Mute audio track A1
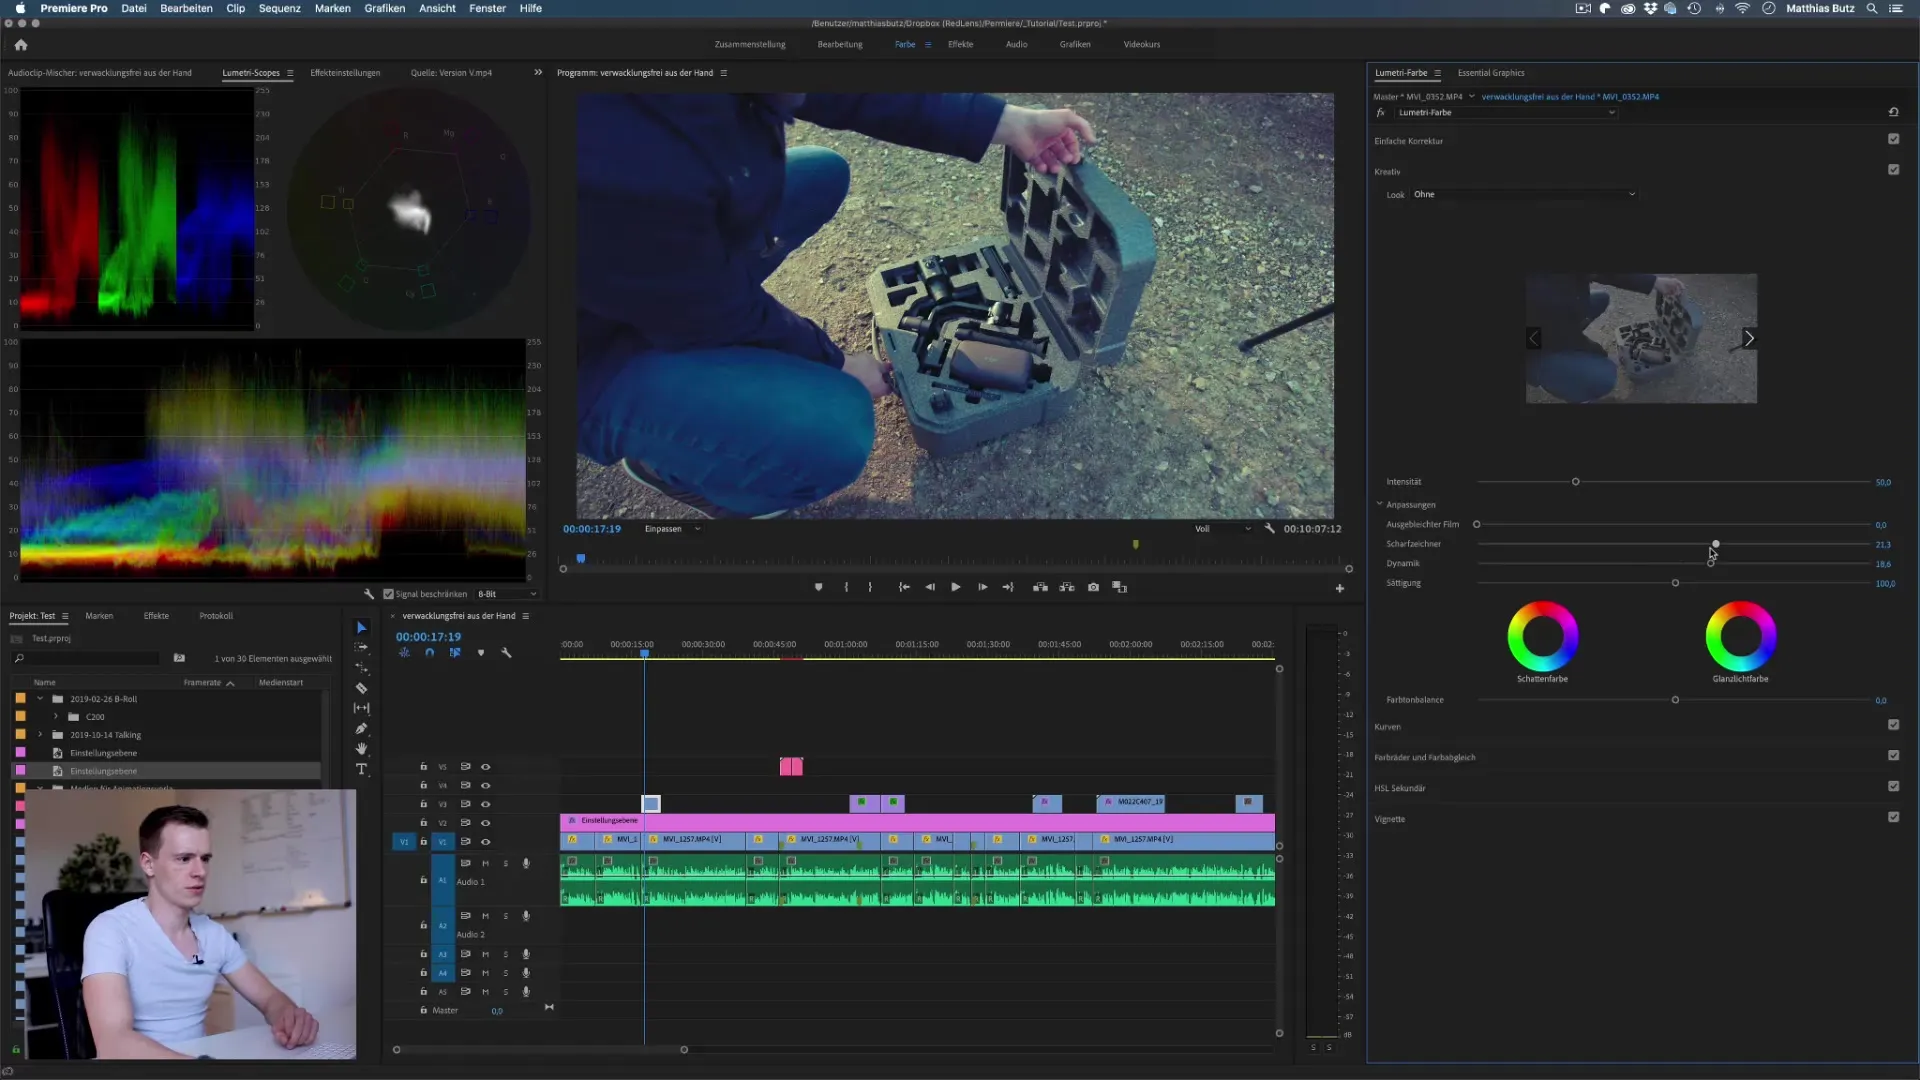The image size is (1920, 1080). click(486, 863)
